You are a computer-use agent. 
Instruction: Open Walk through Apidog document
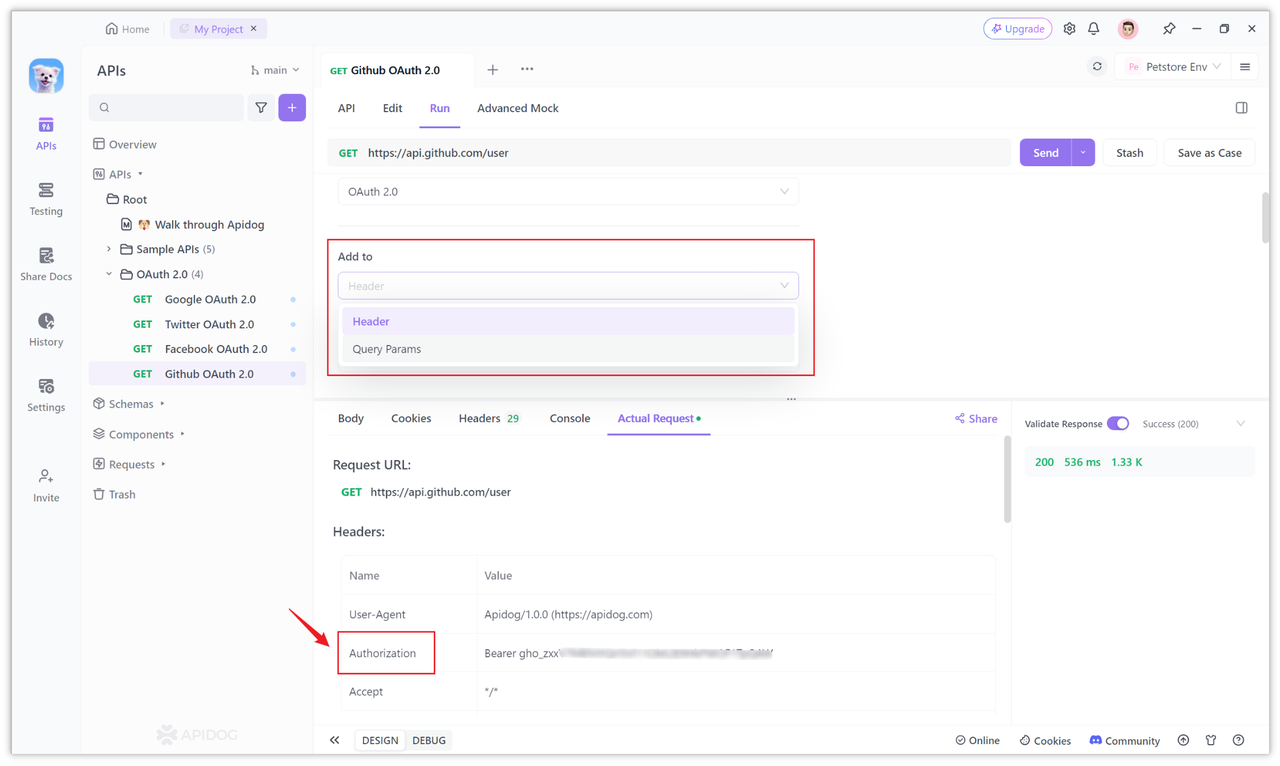tap(193, 225)
